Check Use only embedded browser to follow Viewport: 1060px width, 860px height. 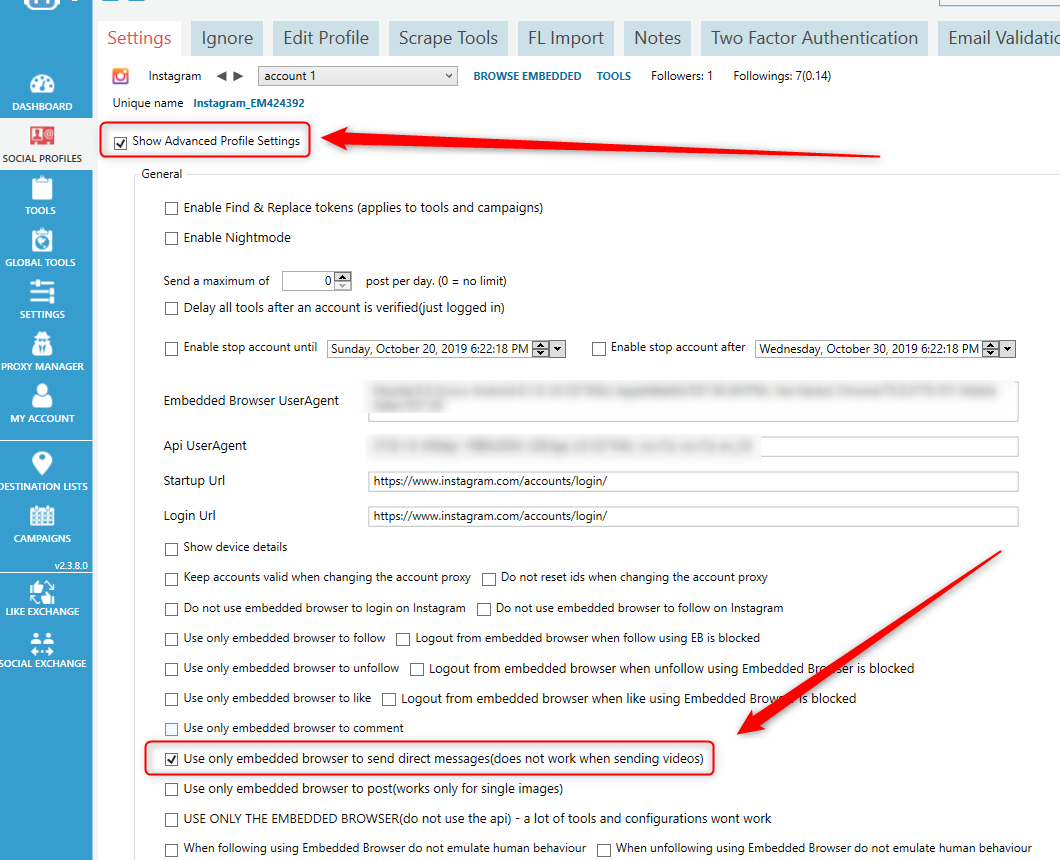[171, 640]
